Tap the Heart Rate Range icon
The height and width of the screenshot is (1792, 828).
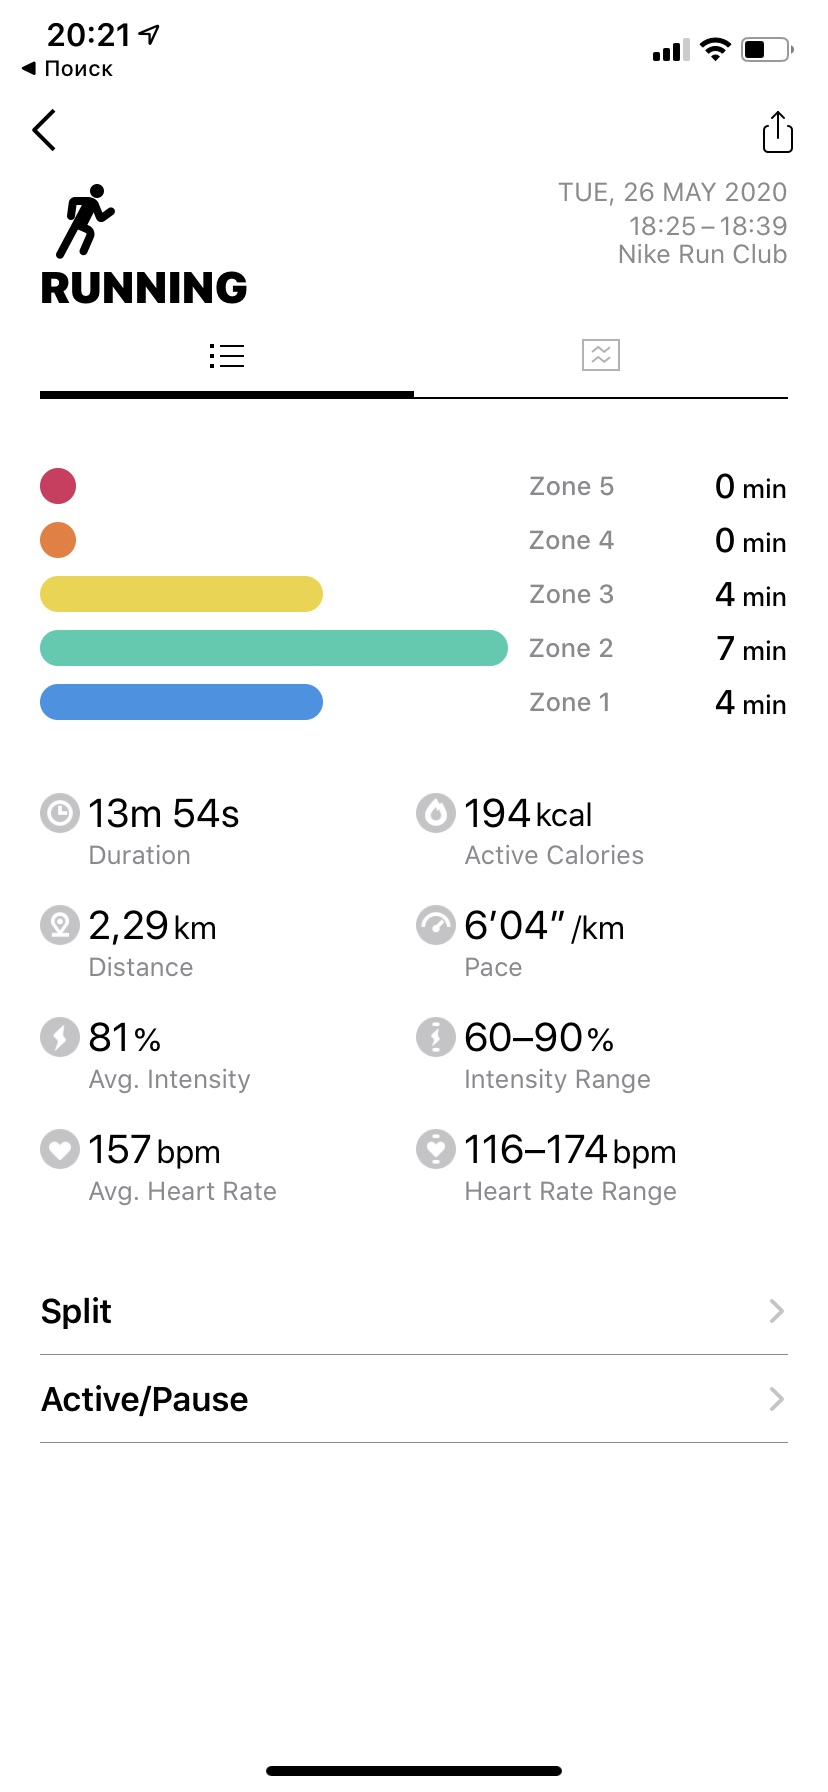(436, 1149)
